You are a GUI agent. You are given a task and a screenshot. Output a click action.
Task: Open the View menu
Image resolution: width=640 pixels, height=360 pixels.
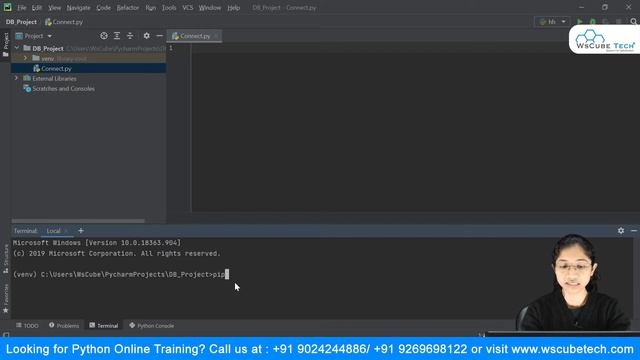54,8
